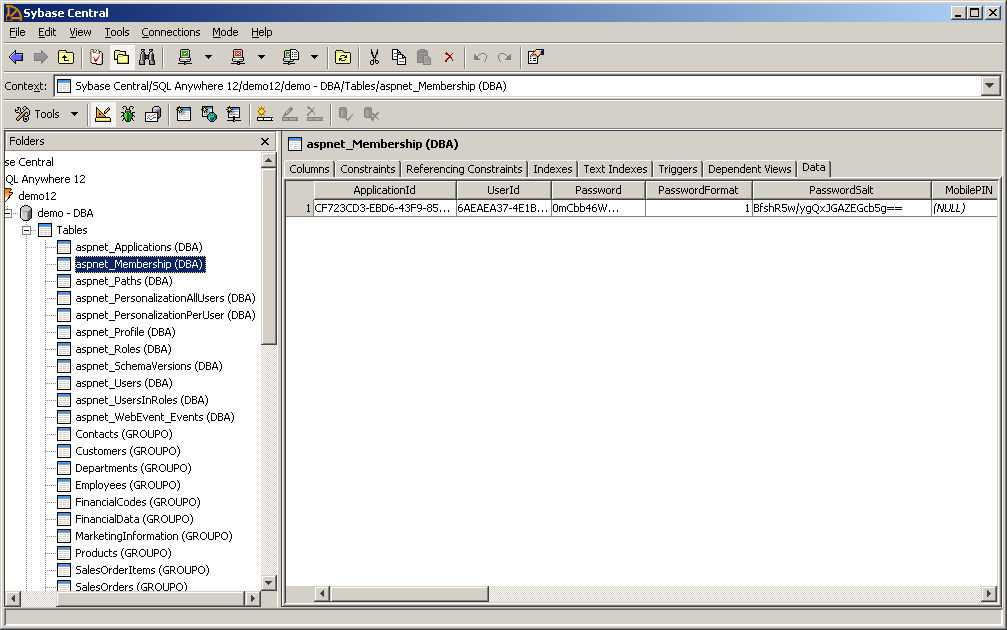Switch to the Constraints tab
Viewport: 1007px width, 630px height.
click(x=368, y=169)
